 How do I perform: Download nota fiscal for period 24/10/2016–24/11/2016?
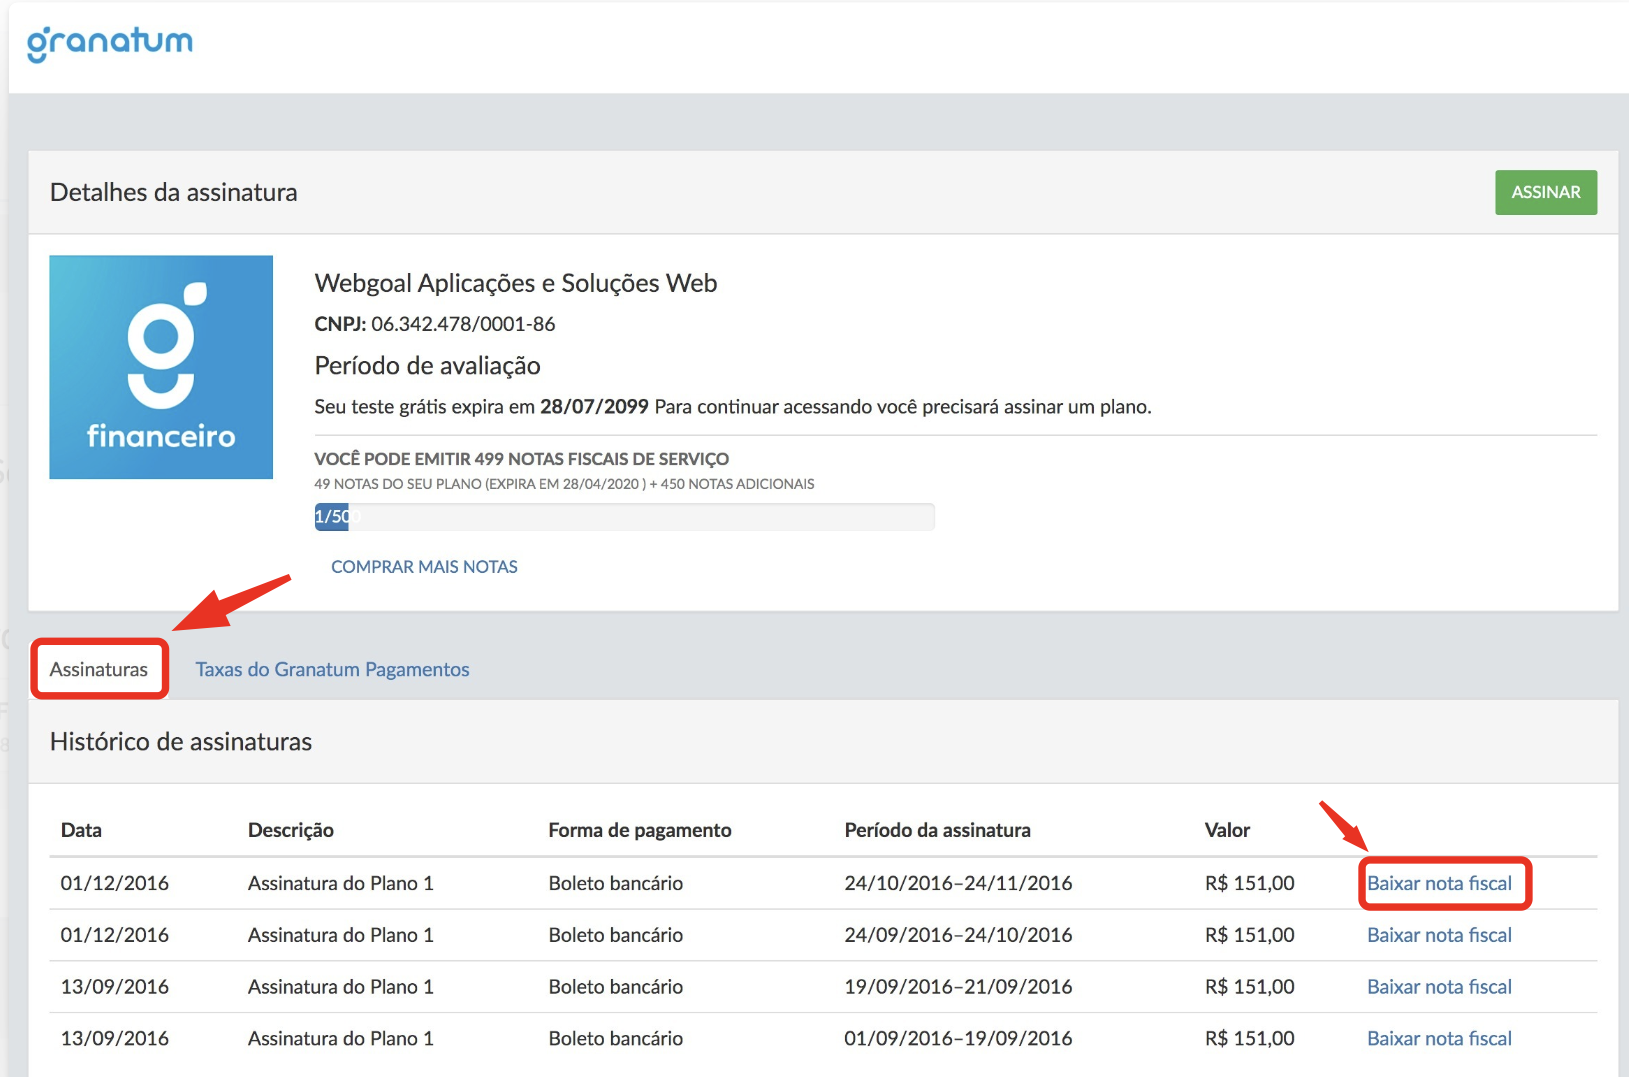click(1439, 883)
